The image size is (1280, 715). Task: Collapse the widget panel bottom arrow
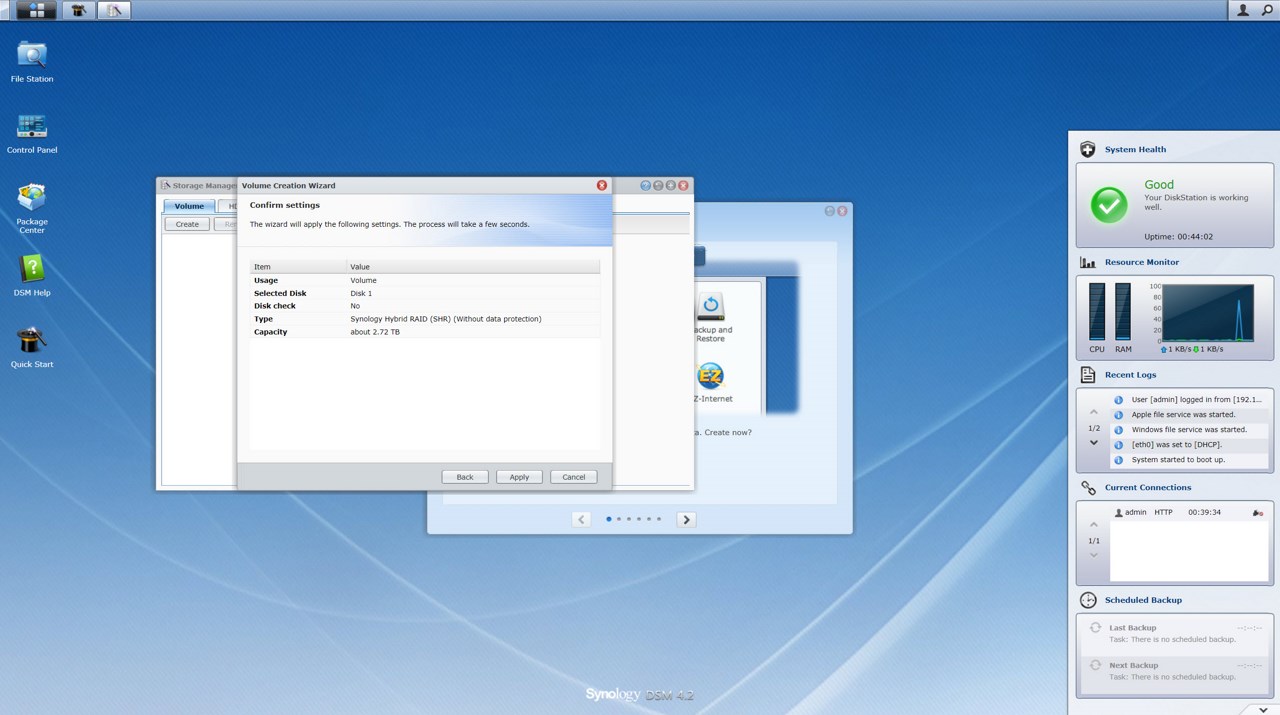pyautogui.click(x=1264, y=709)
